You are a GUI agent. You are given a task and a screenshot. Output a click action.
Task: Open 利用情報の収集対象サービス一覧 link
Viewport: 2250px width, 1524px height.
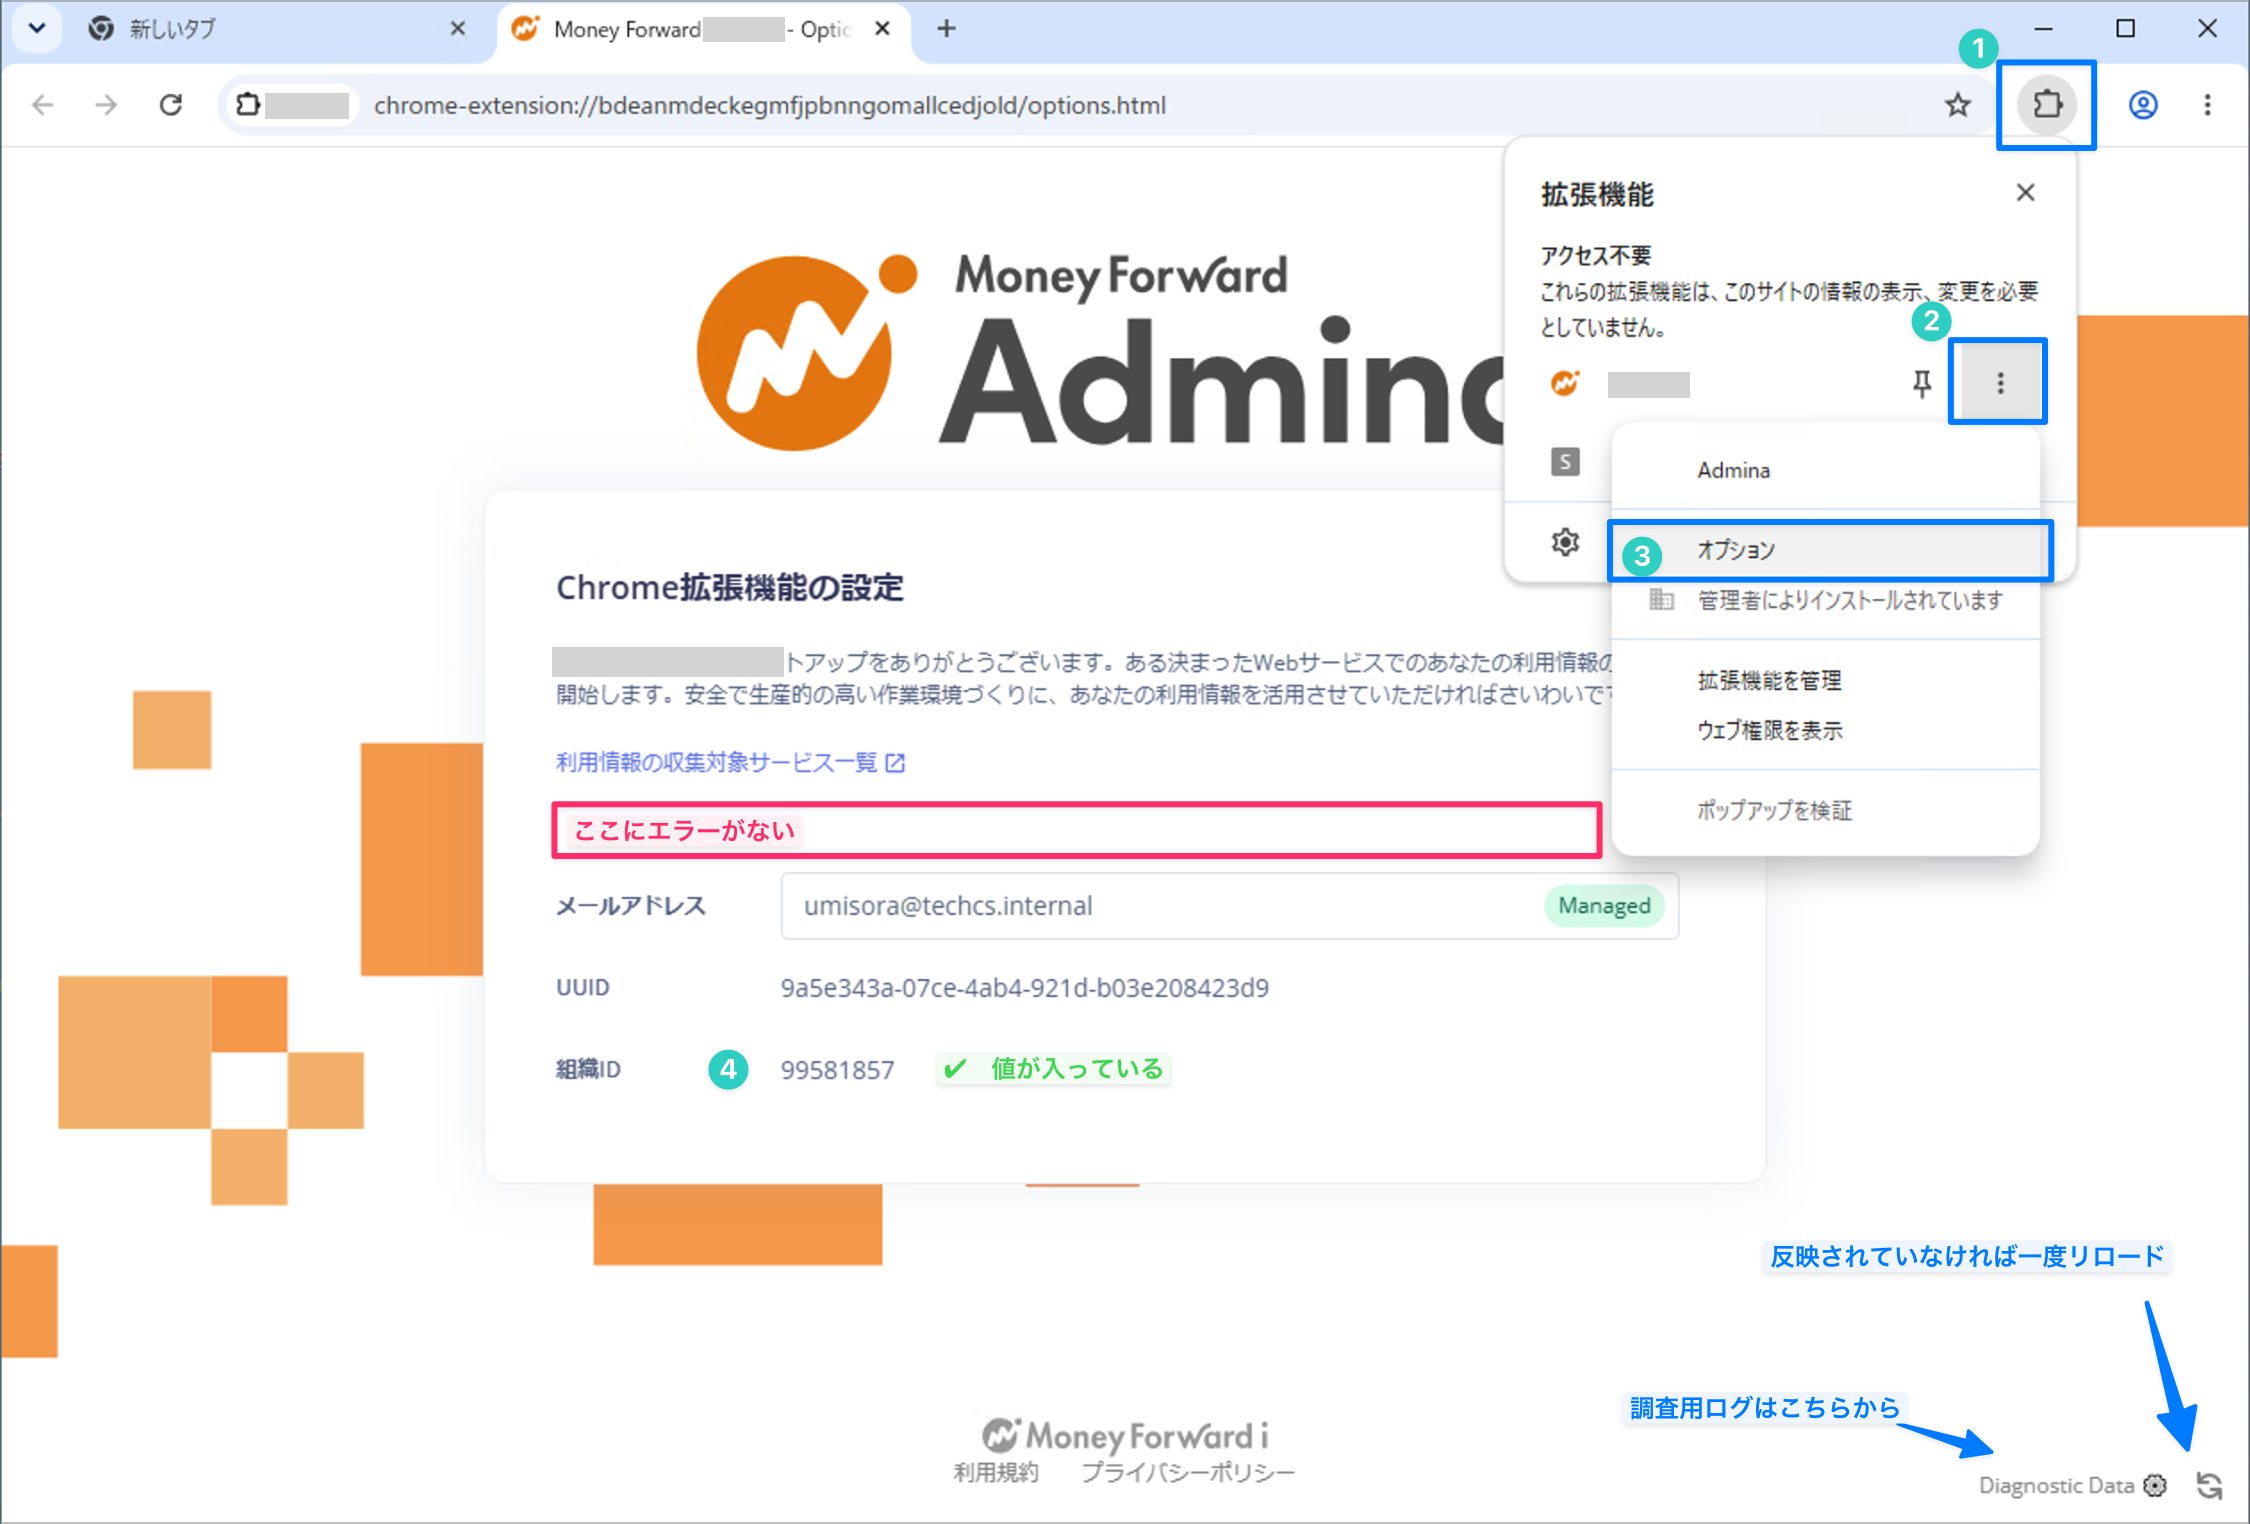[730, 763]
